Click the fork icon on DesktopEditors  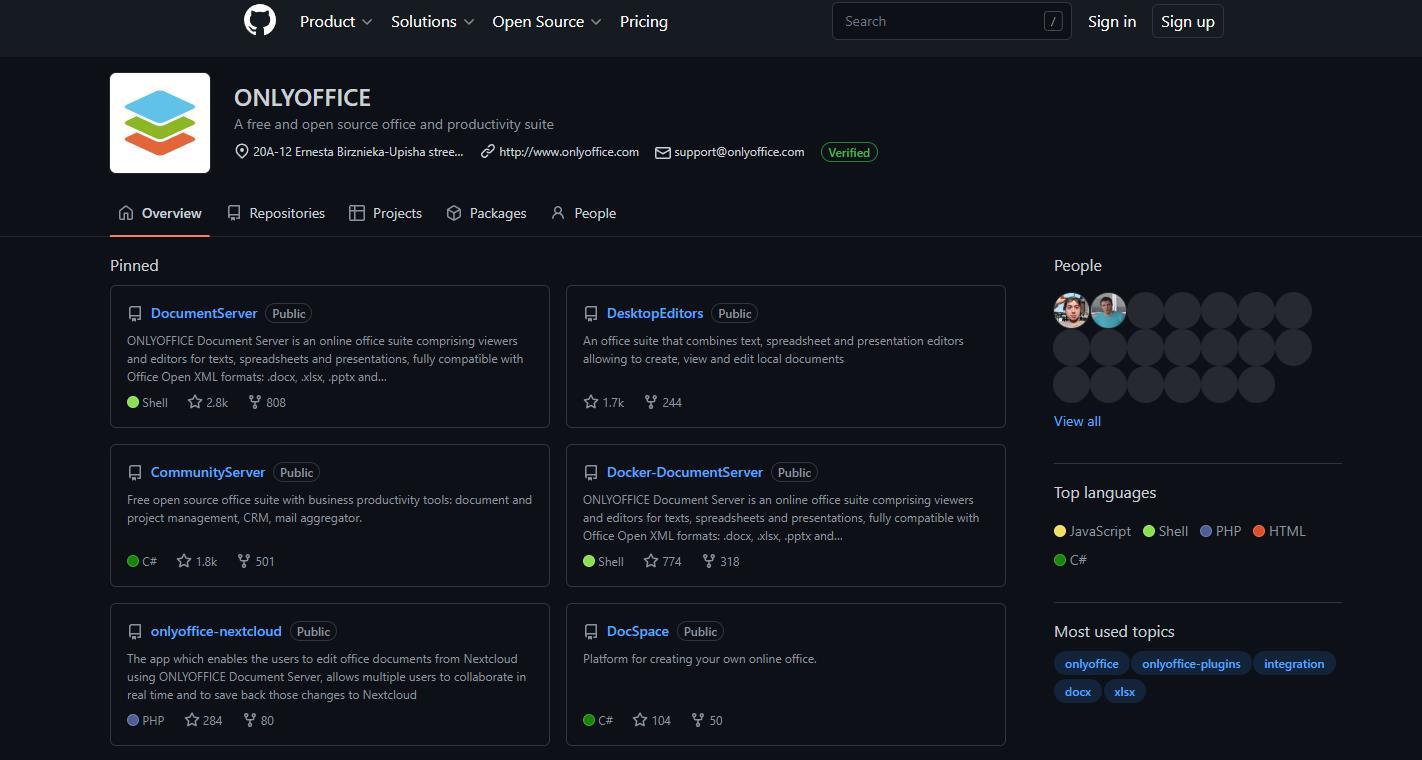pyautogui.click(x=651, y=402)
